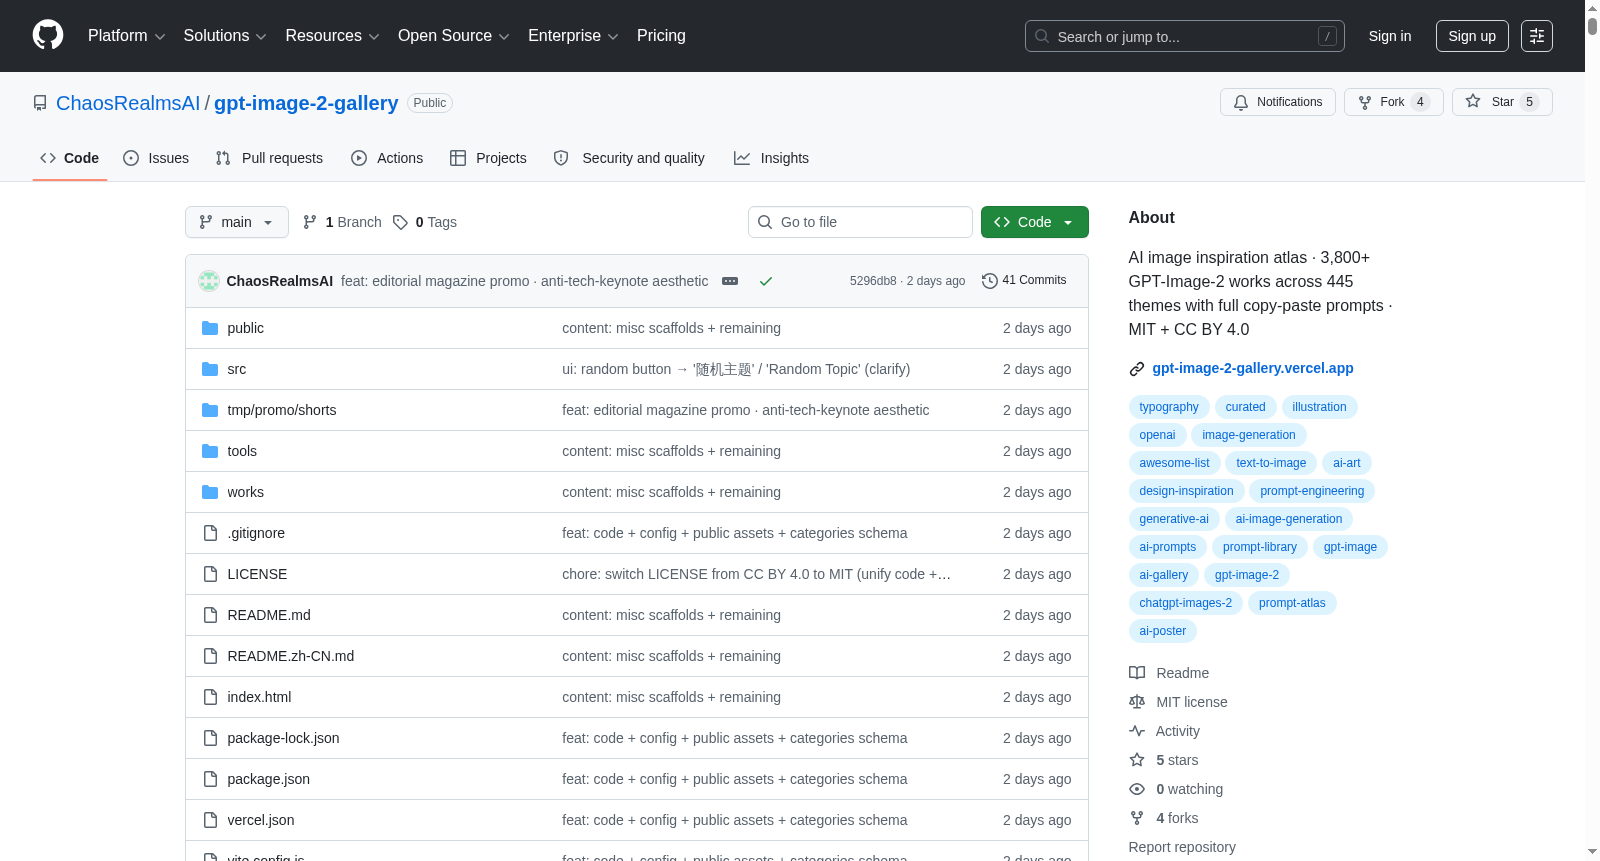Select the ai-poster topic tag
Image resolution: width=1600 pixels, height=861 pixels.
[1163, 631]
